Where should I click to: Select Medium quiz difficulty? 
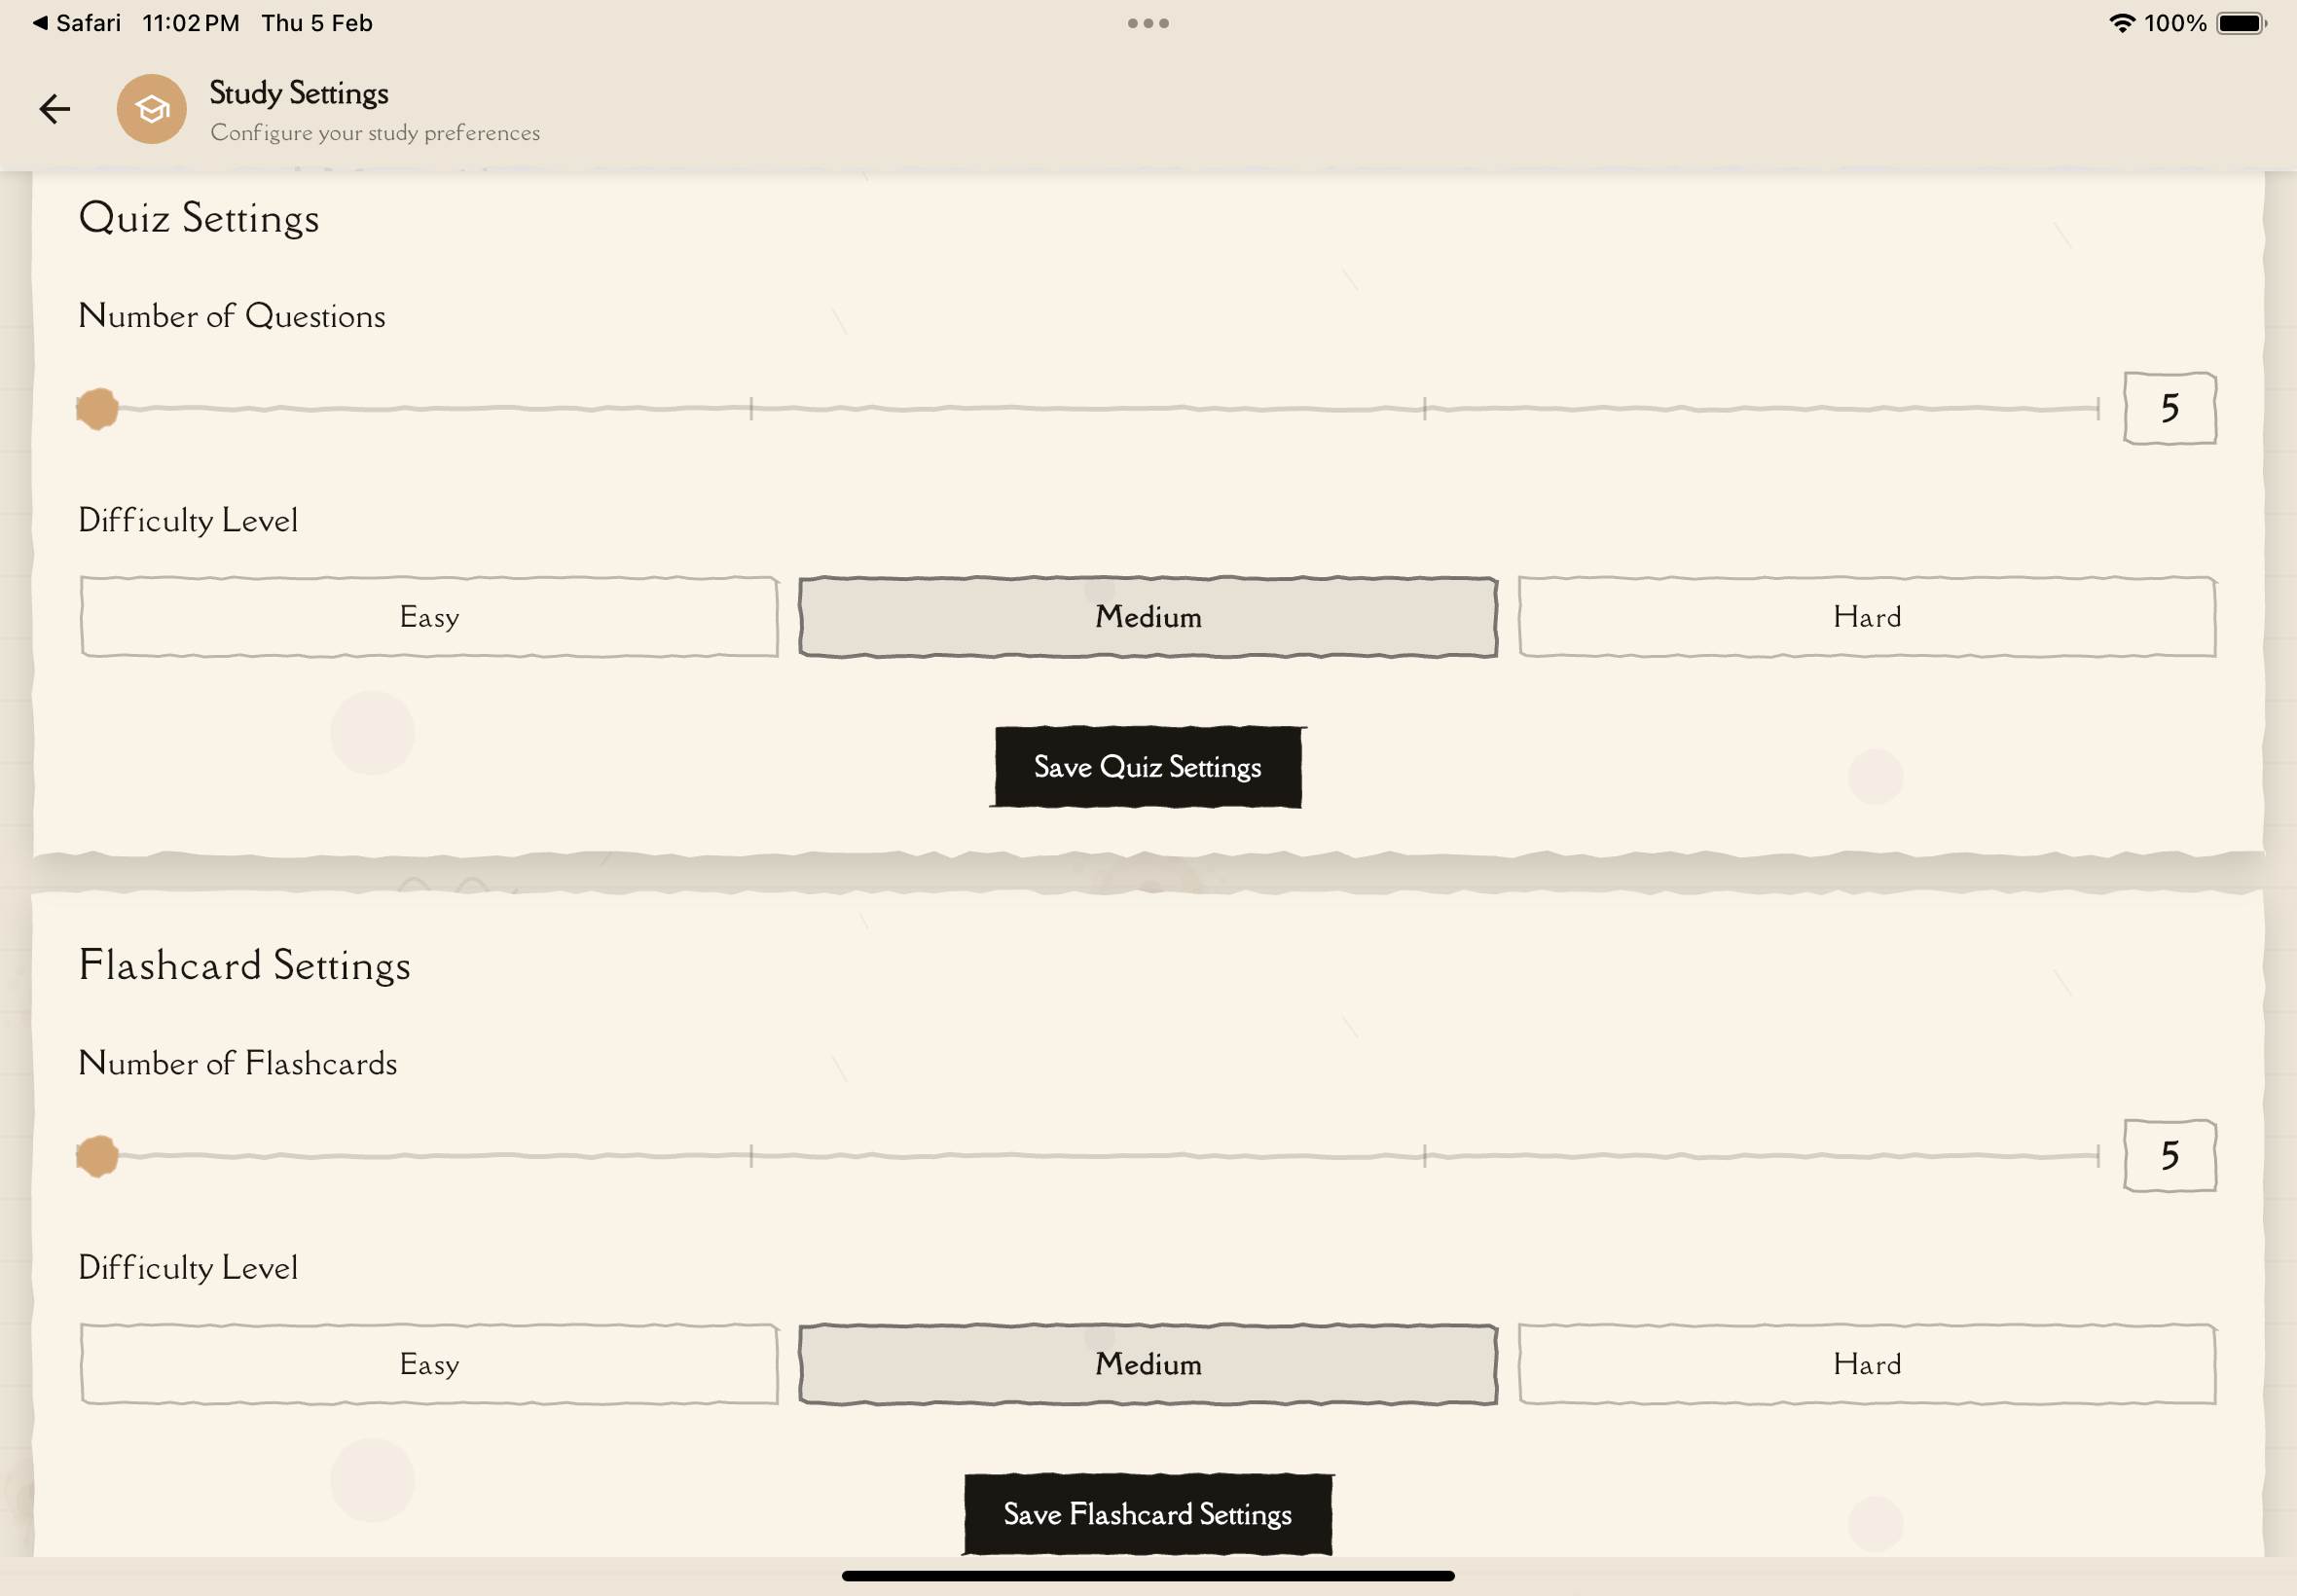pos(1148,617)
